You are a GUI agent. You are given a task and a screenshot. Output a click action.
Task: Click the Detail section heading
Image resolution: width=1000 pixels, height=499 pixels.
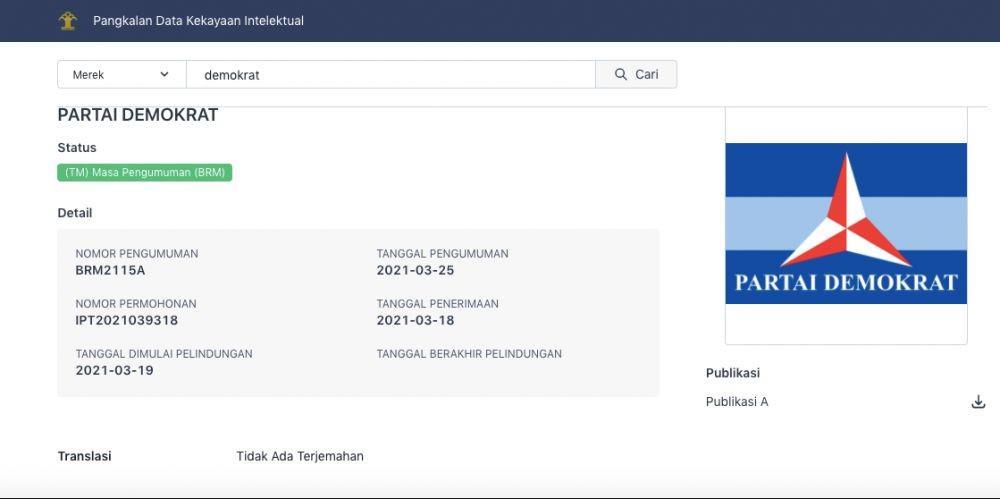click(75, 213)
